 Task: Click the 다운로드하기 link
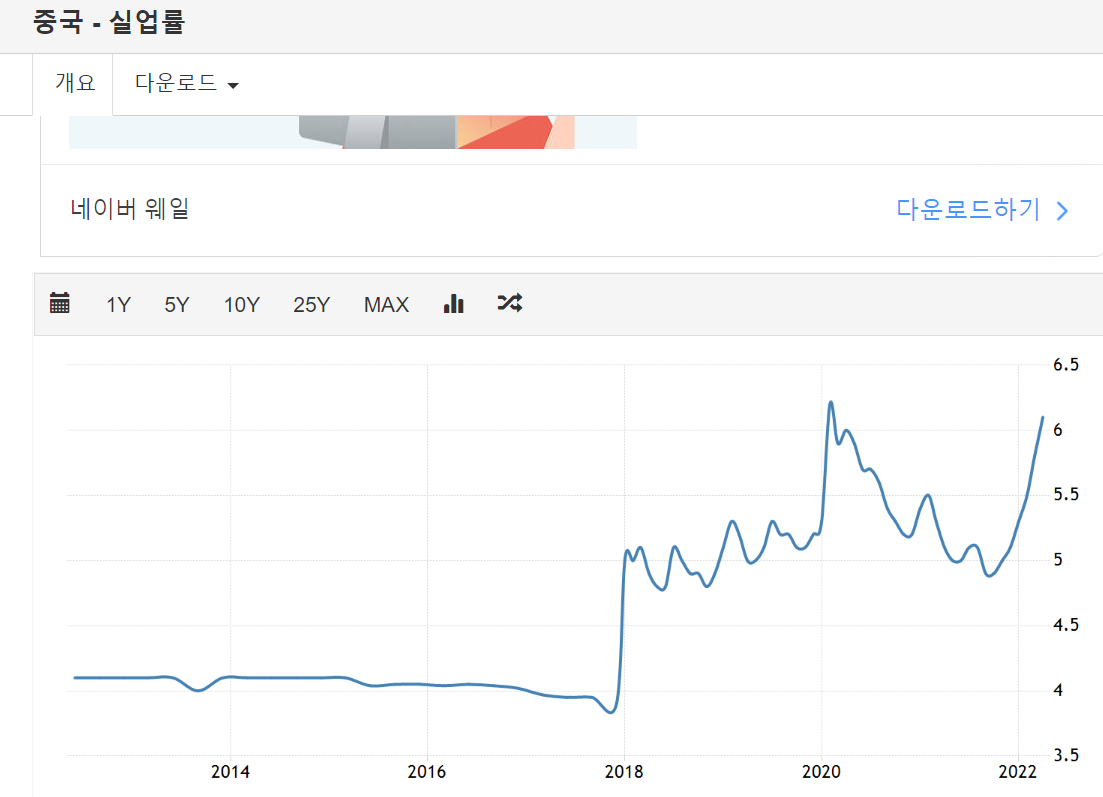click(x=968, y=210)
